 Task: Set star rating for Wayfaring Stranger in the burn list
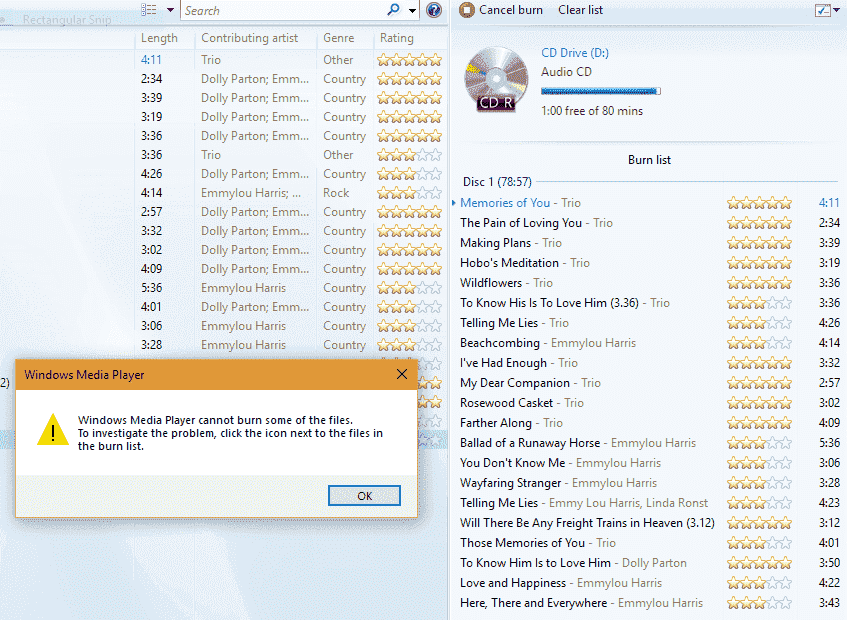(x=759, y=483)
